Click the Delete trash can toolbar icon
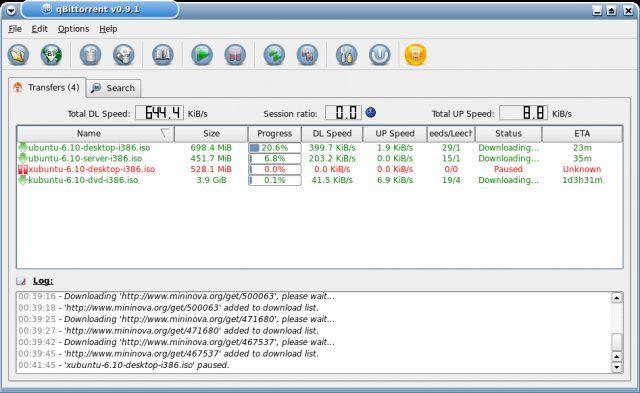 point(91,55)
